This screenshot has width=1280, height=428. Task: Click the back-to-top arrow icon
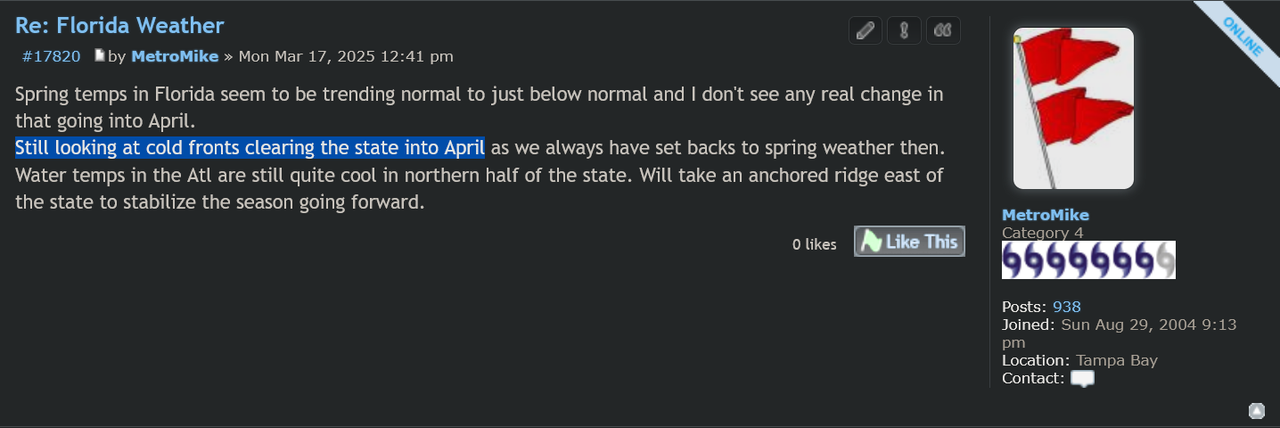pos(1256,411)
